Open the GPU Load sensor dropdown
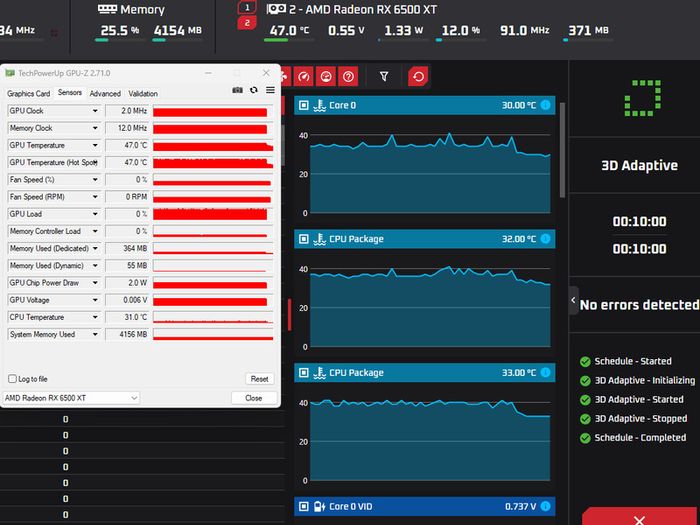 pos(95,214)
